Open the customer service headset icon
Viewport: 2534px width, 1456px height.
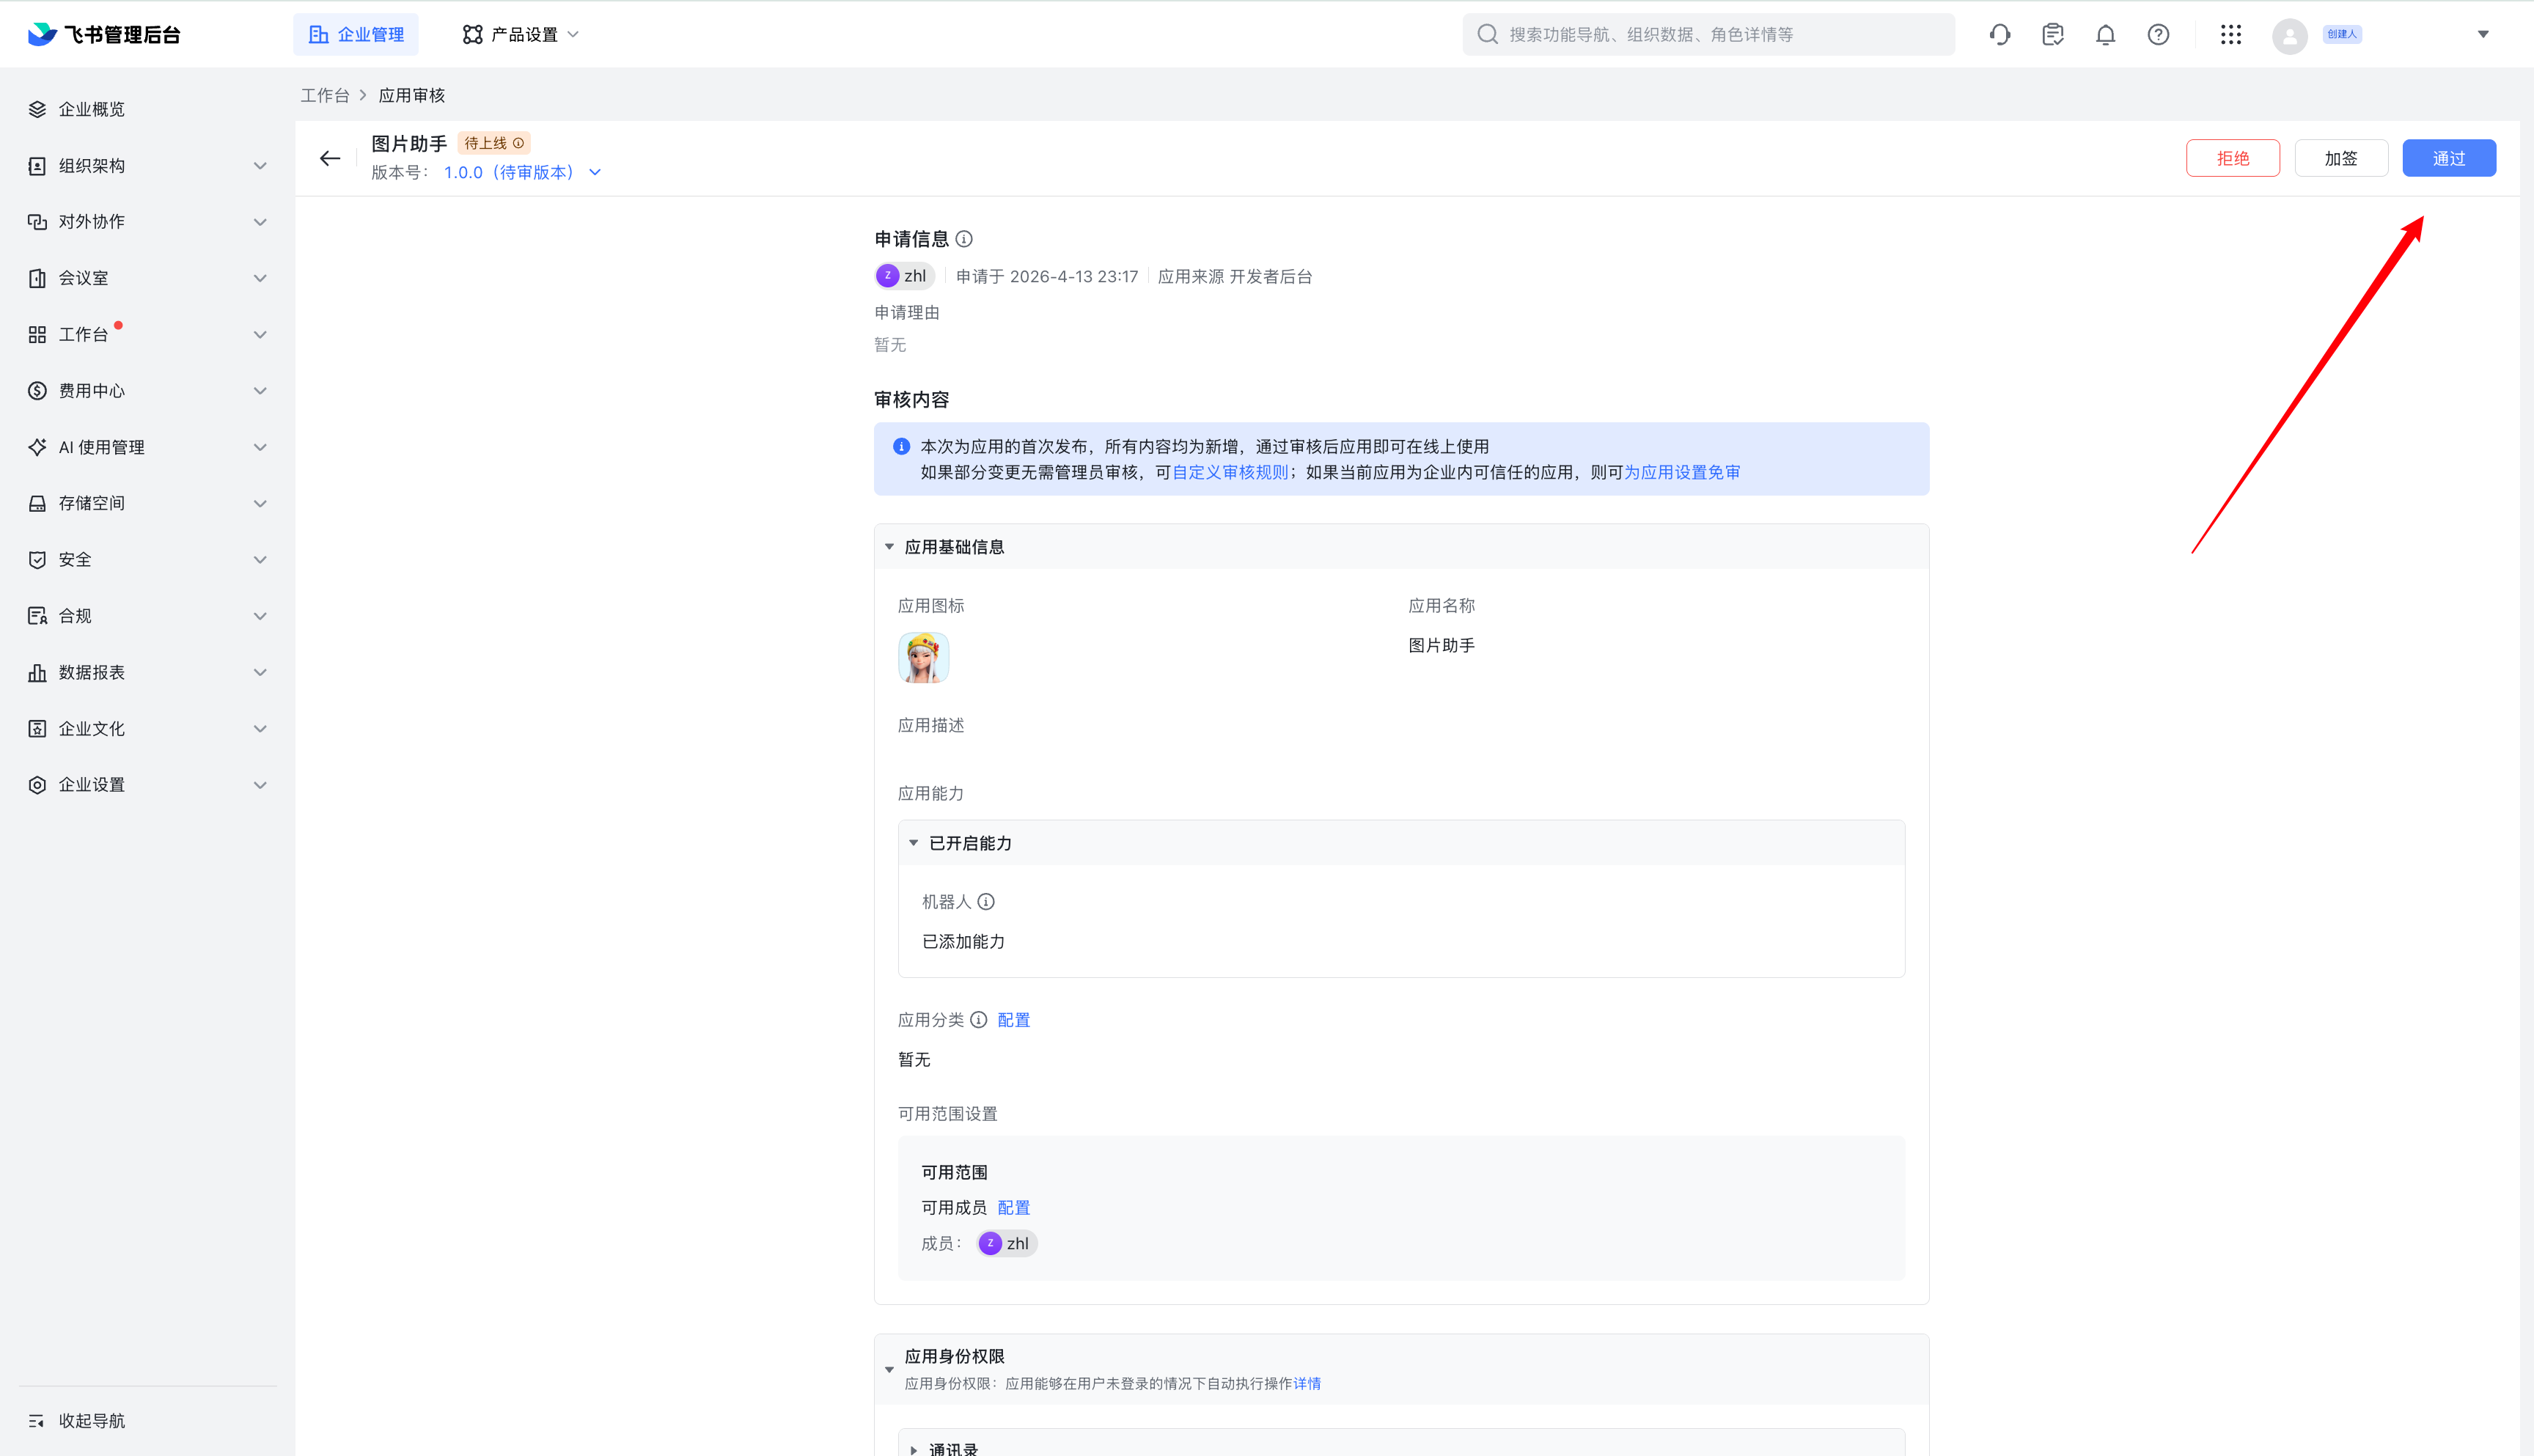pyautogui.click(x=1999, y=35)
